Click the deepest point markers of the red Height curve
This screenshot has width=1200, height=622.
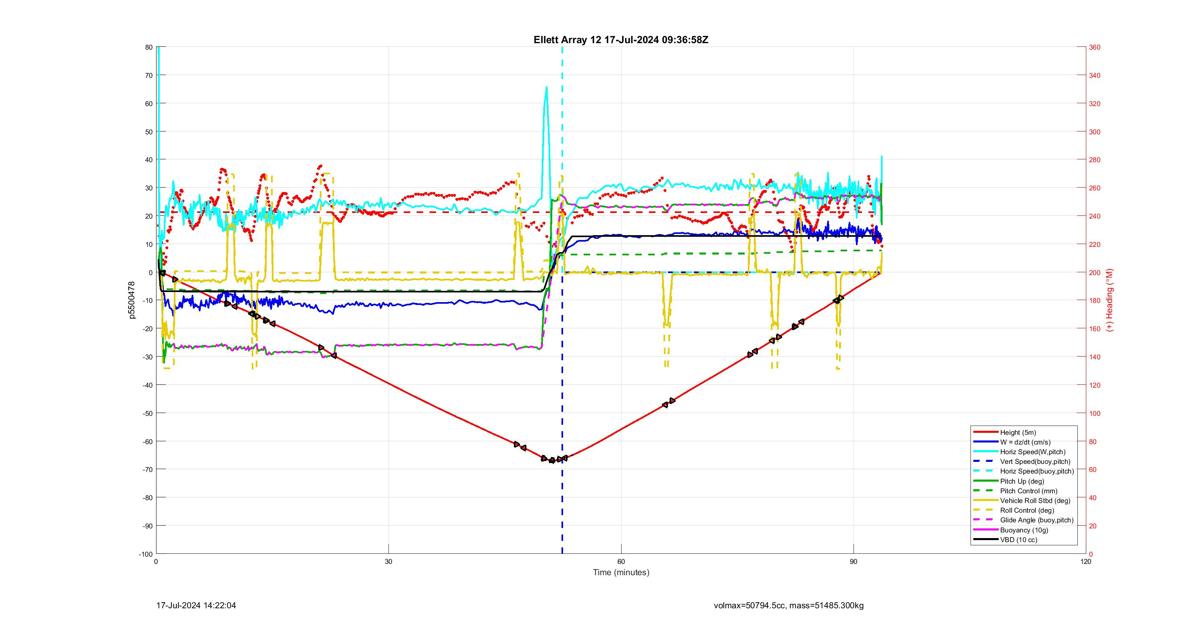[555, 459]
